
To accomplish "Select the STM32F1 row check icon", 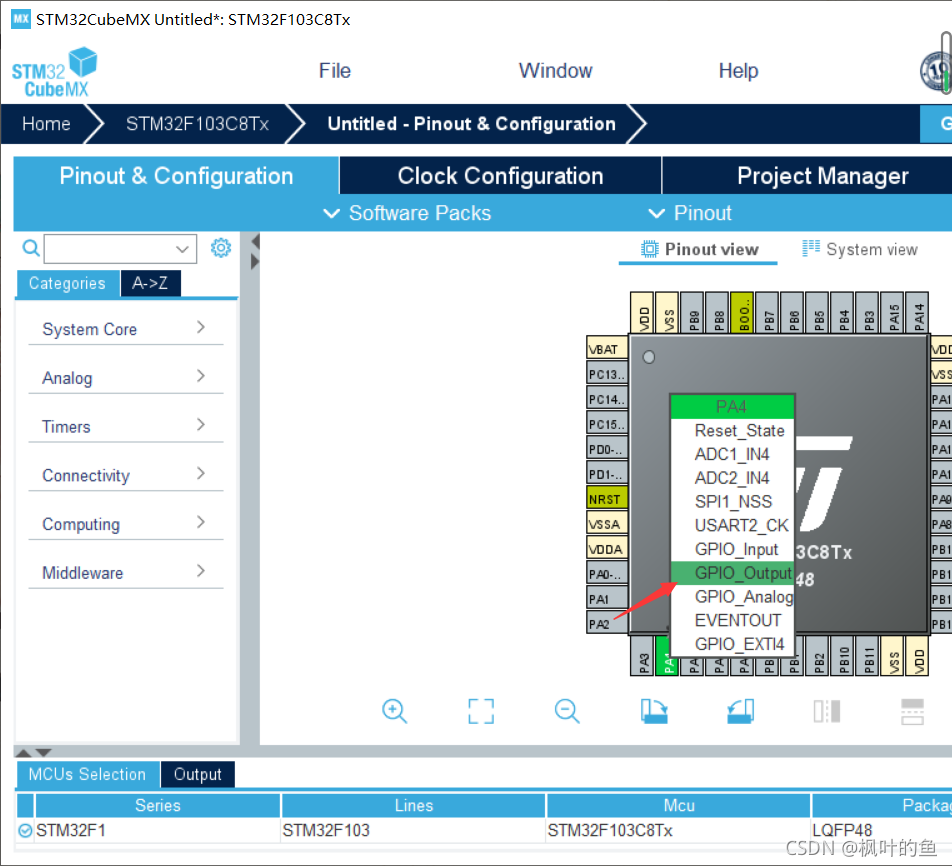I will [x=25, y=830].
